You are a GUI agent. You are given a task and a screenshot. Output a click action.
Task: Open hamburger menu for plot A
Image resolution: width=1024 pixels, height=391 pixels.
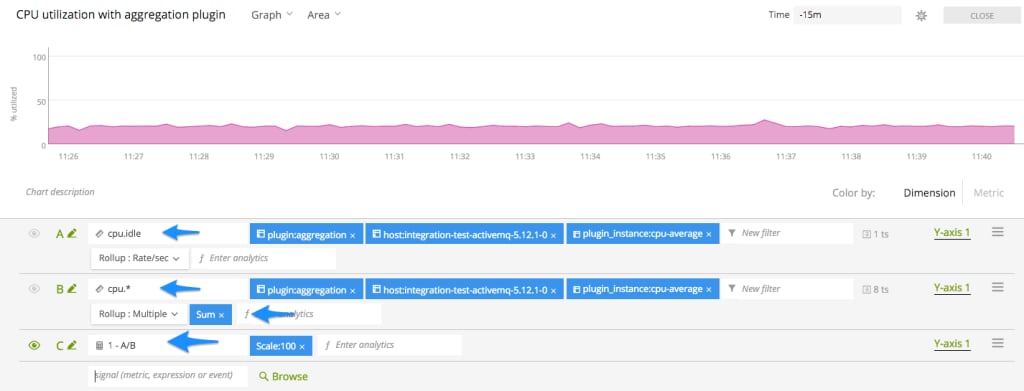997,232
